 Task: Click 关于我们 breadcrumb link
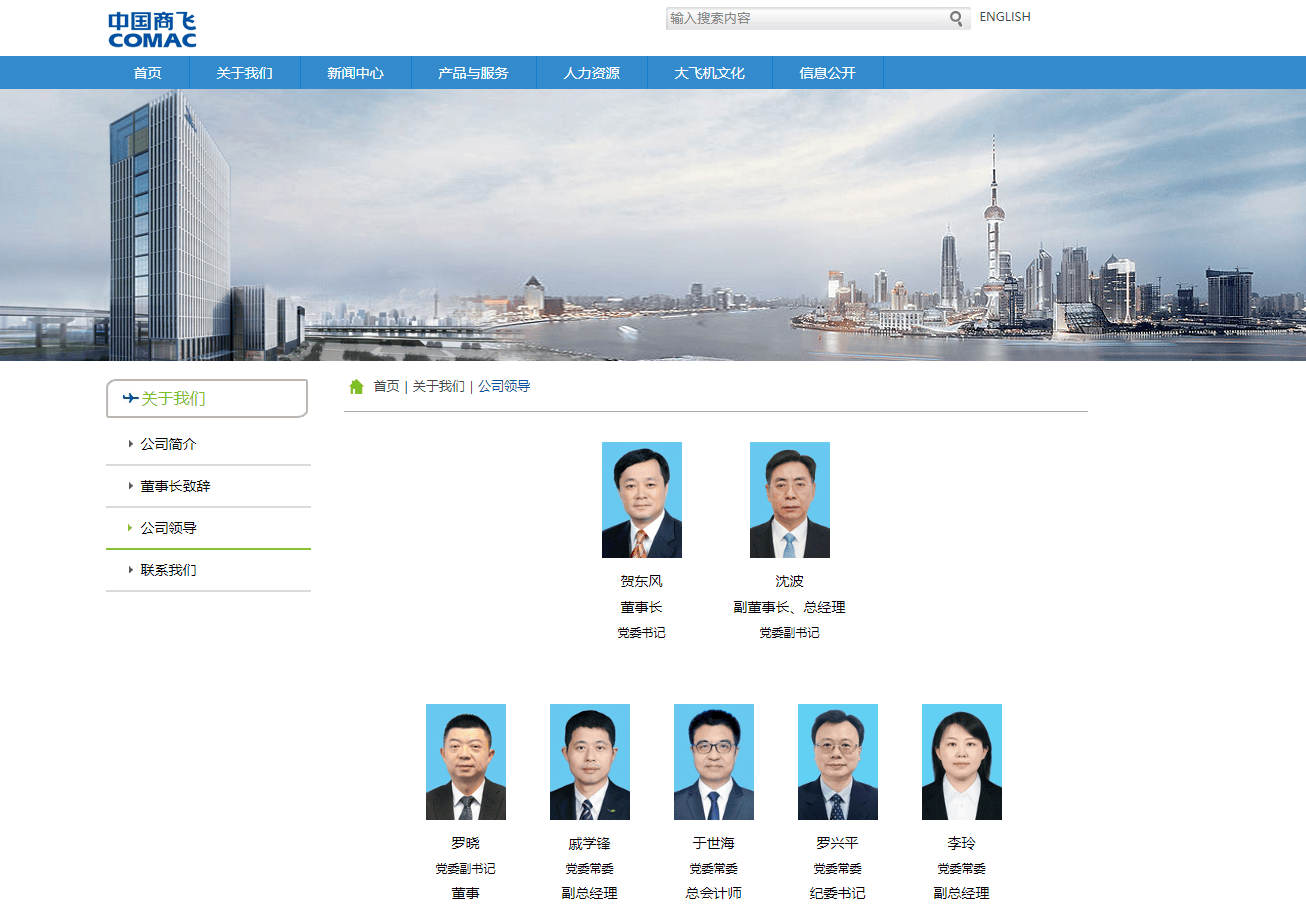point(438,386)
